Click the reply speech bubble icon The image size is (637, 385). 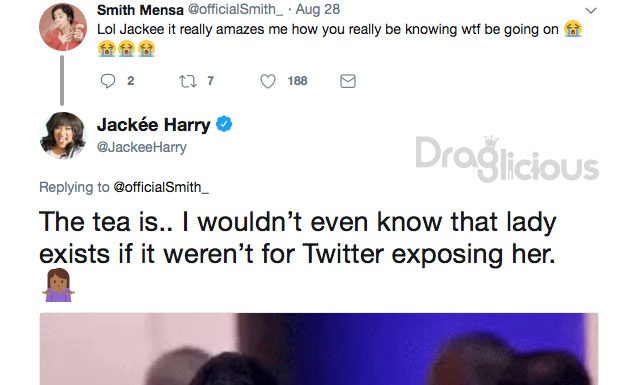[108, 81]
